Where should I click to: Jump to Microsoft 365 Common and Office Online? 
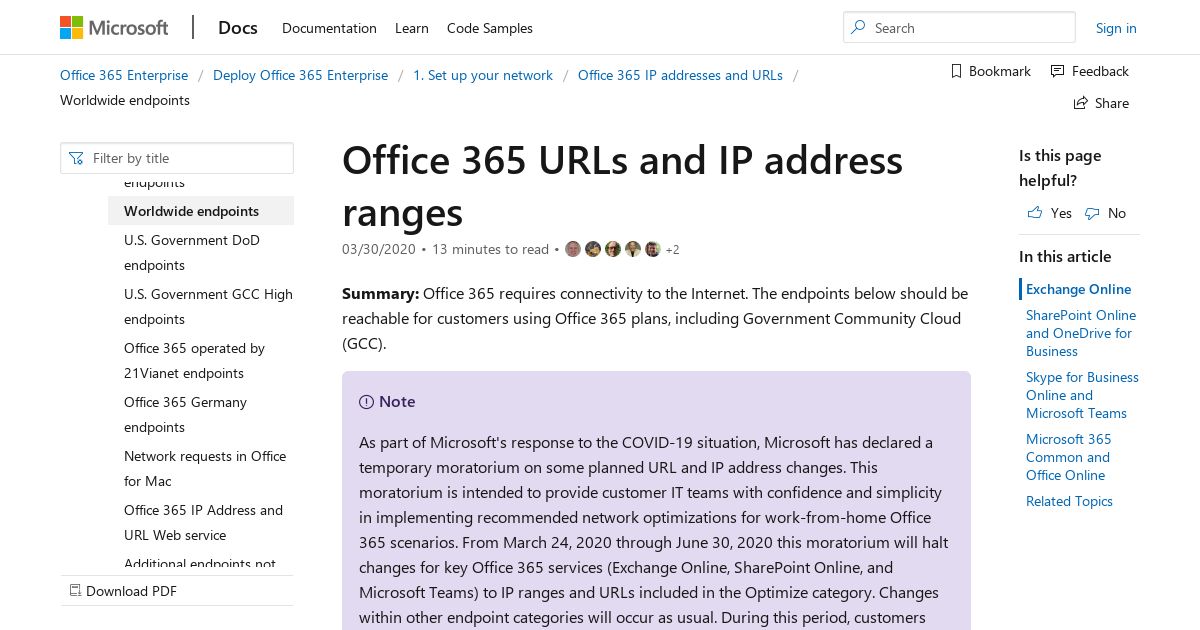point(1068,457)
